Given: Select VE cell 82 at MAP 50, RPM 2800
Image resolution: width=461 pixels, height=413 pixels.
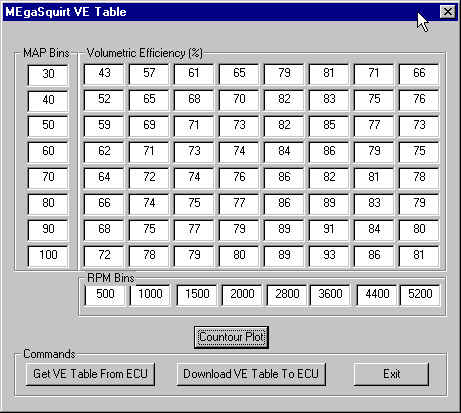Looking at the screenshot, I should pyautogui.click(x=284, y=126).
